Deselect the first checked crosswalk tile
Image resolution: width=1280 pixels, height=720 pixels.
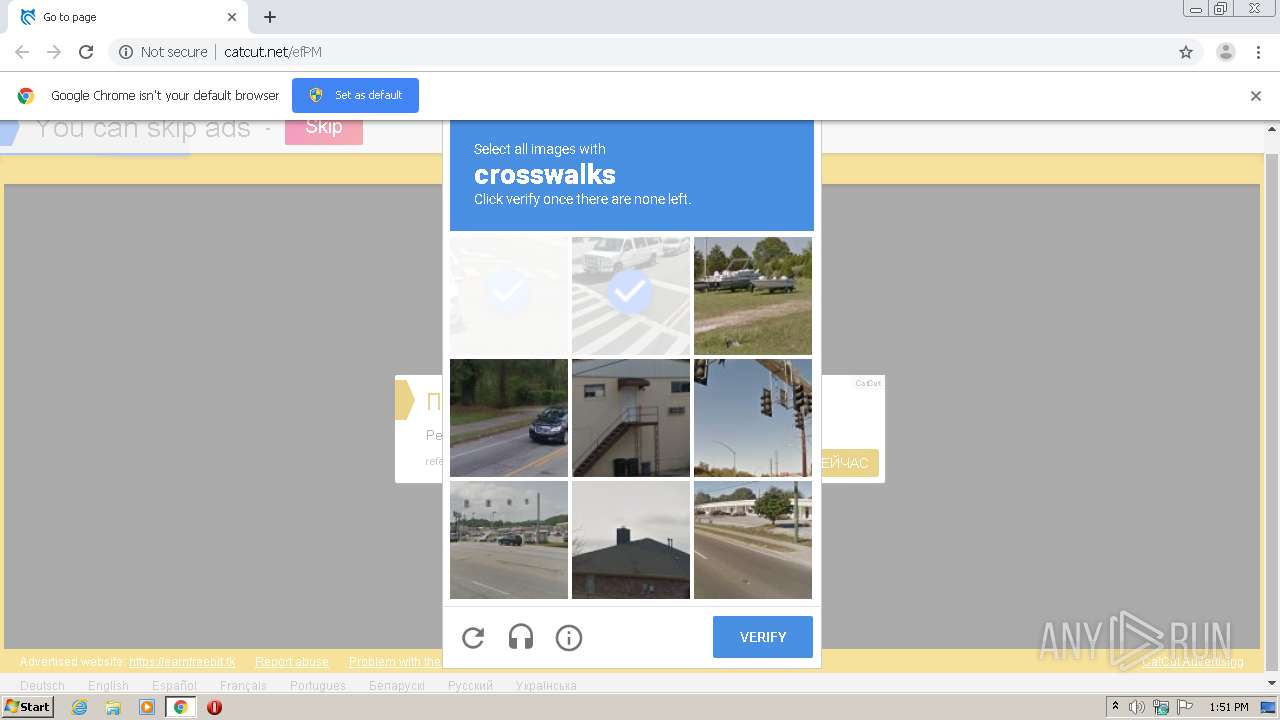(509, 296)
